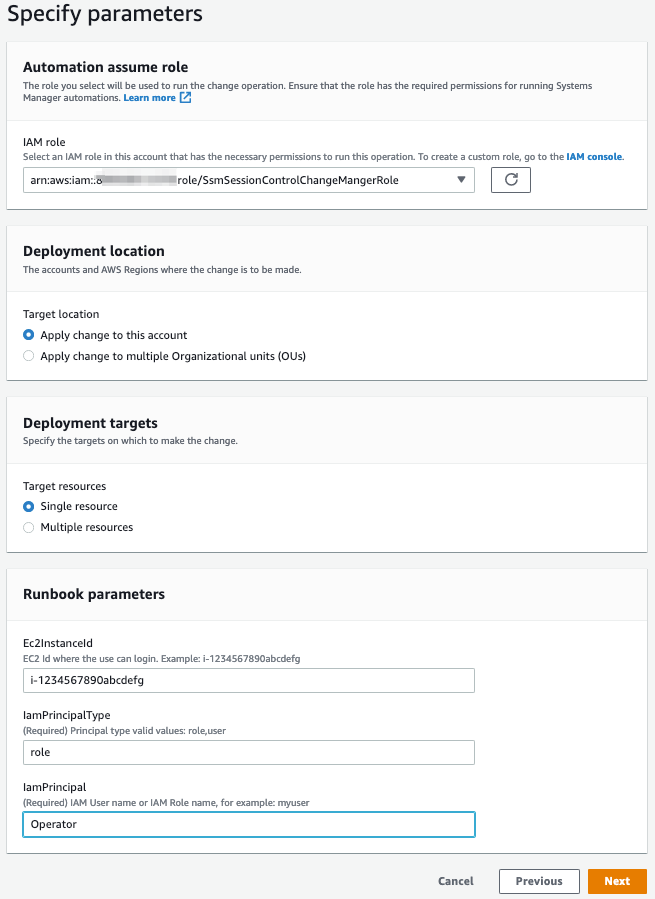Focus the Ec2InstanceId input field

248,681
